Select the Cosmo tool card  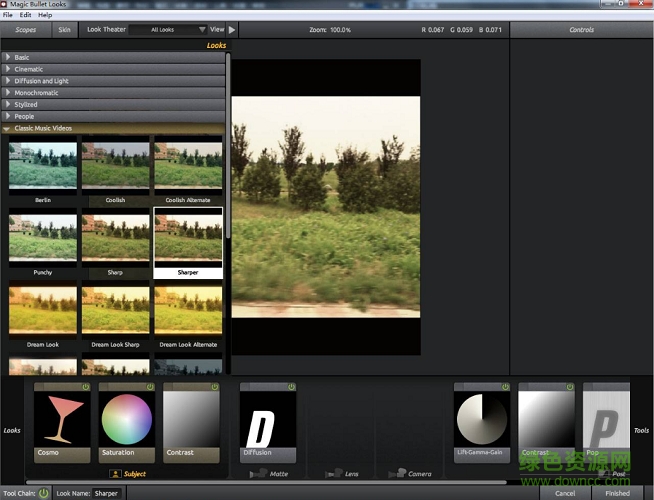click(62, 420)
